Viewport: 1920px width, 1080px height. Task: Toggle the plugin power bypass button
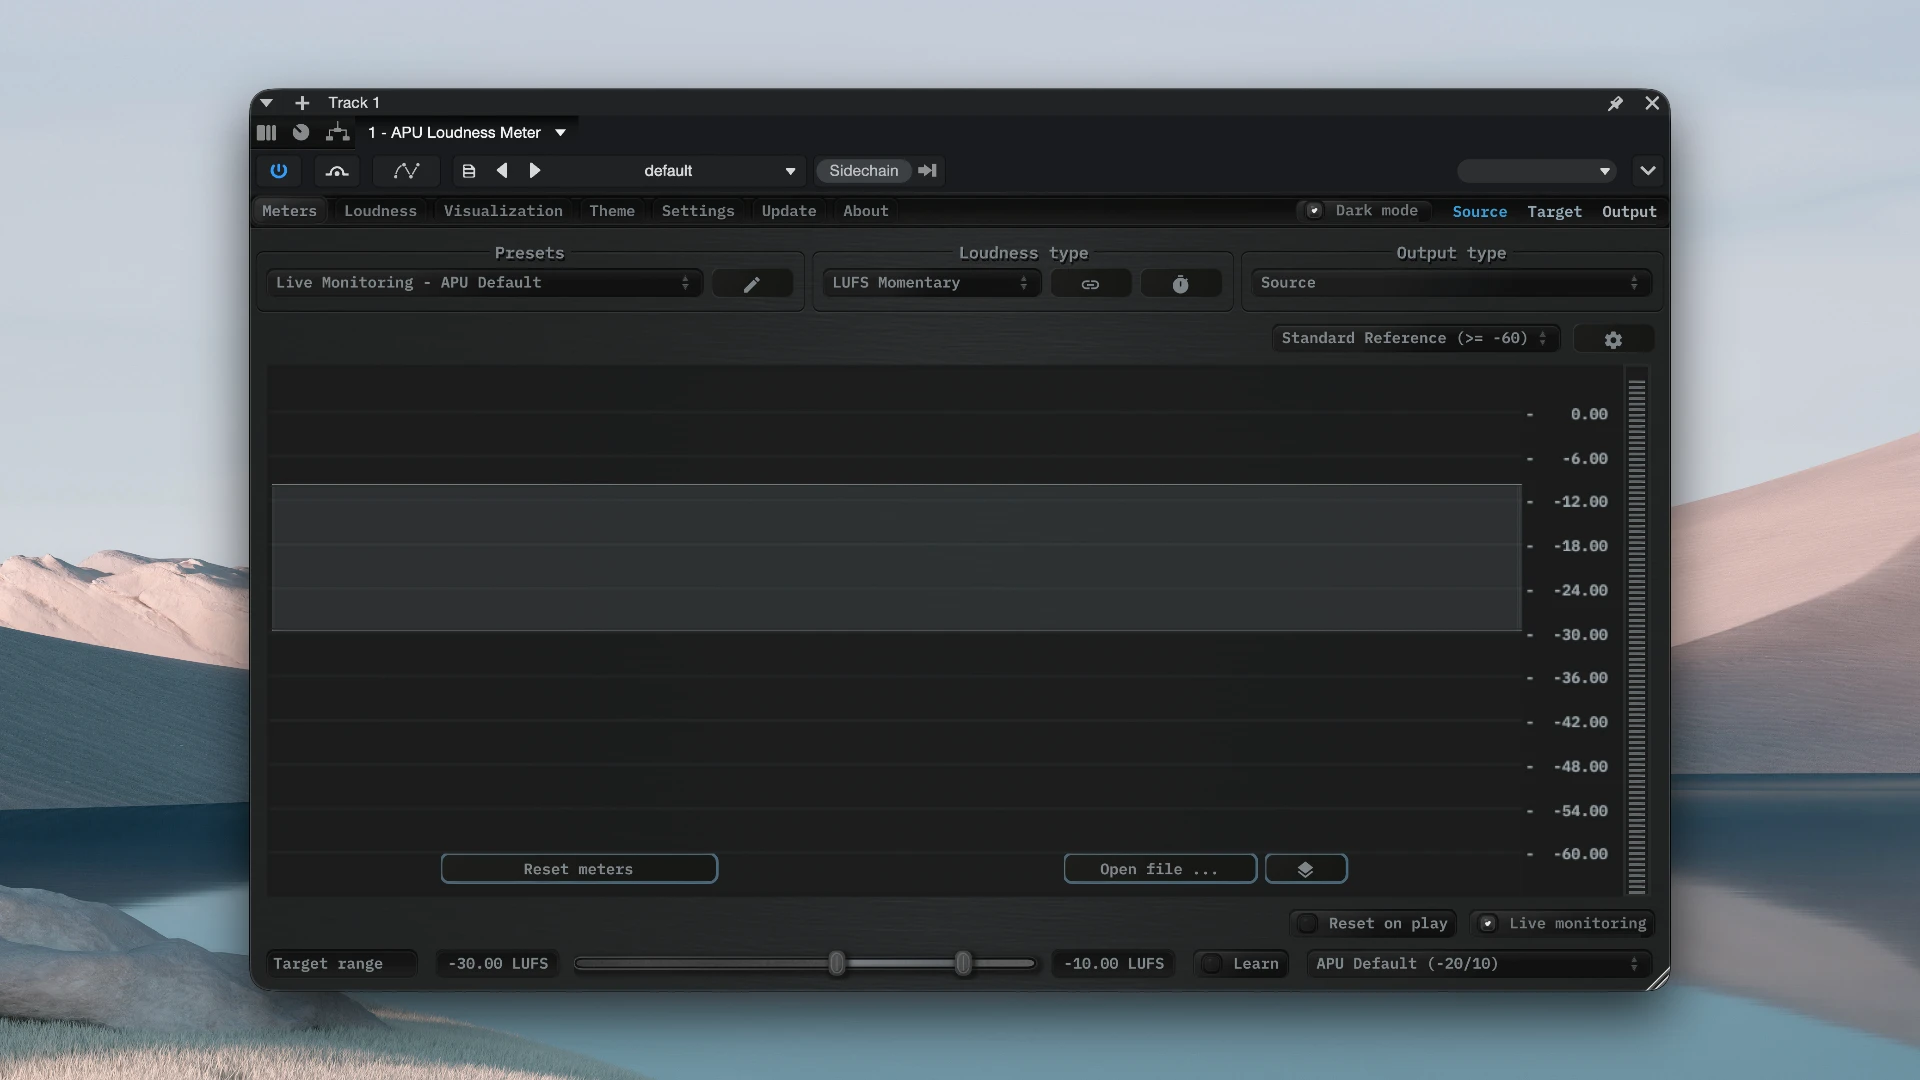pos(278,171)
